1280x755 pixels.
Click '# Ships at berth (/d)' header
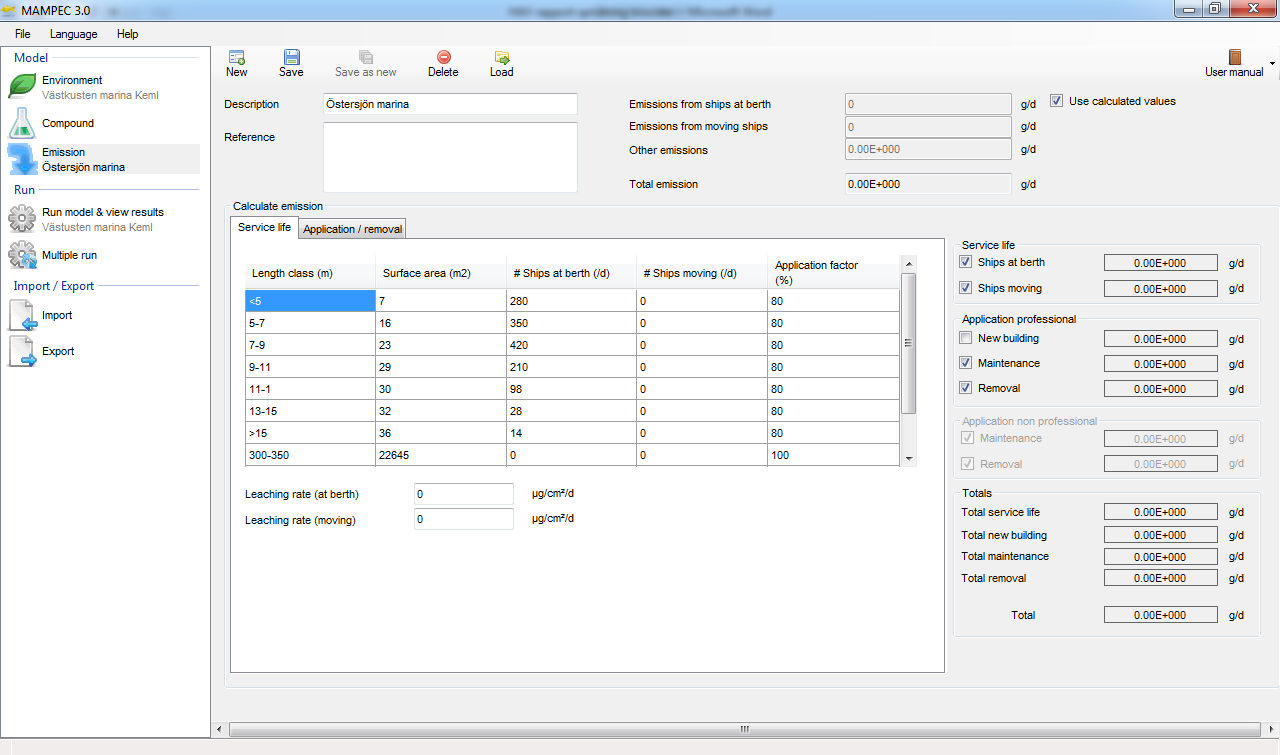tap(571, 273)
